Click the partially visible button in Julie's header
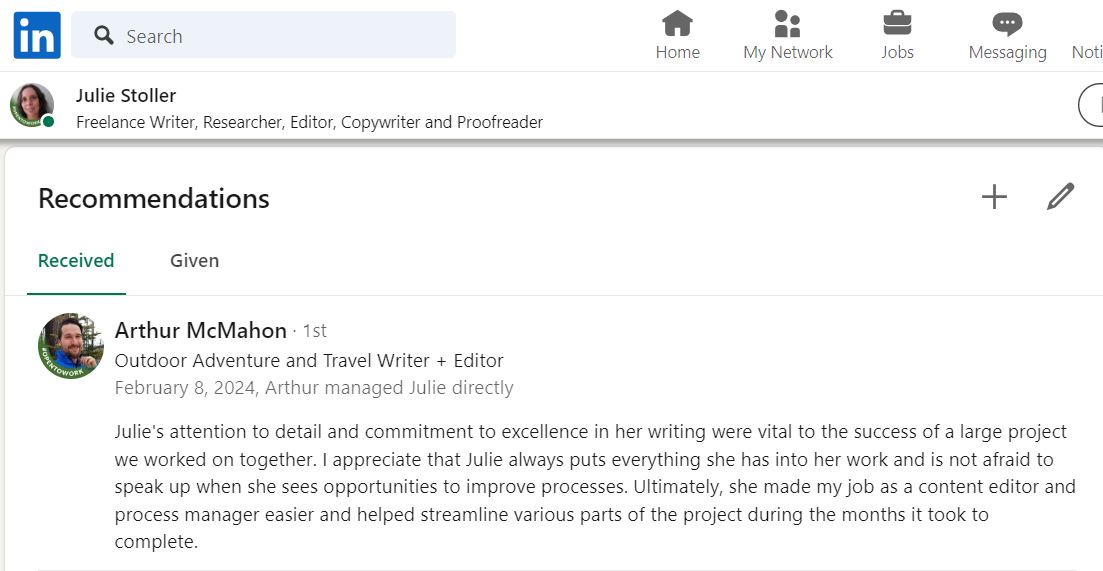 1091,105
